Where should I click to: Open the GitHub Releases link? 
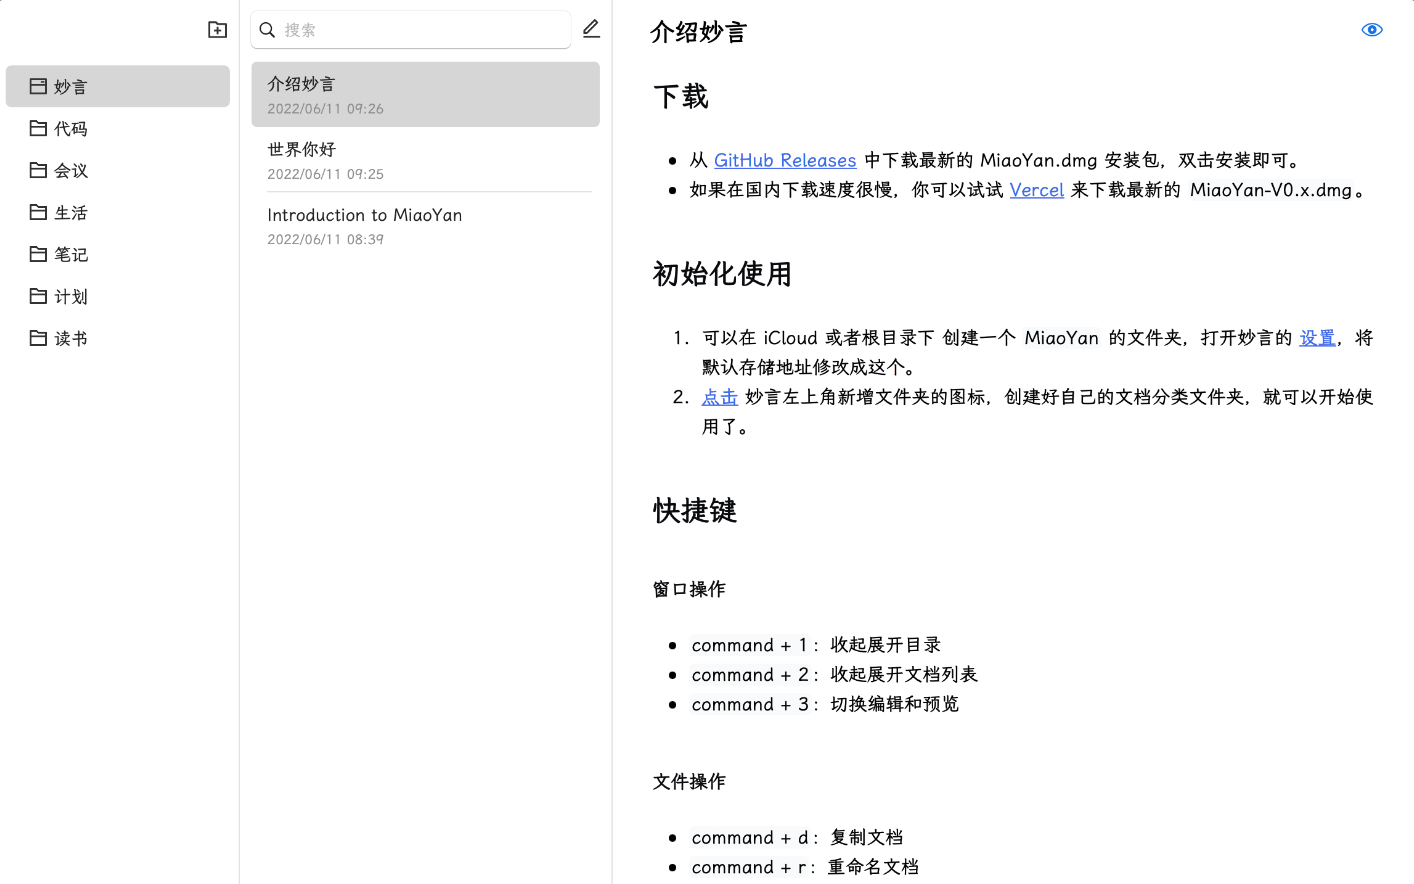pyautogui.click(x=784, y=160)
